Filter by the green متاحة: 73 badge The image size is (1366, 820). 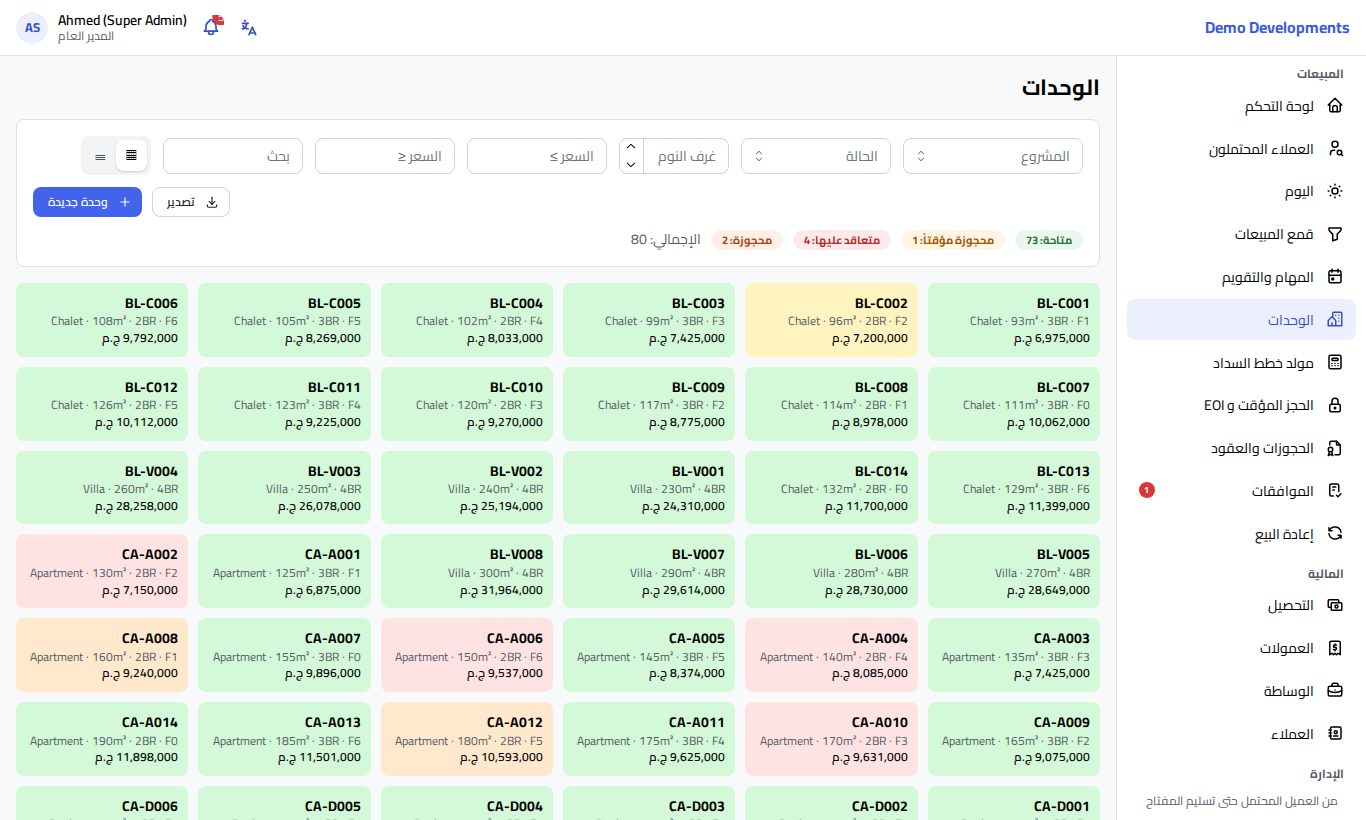[1049, 240]
